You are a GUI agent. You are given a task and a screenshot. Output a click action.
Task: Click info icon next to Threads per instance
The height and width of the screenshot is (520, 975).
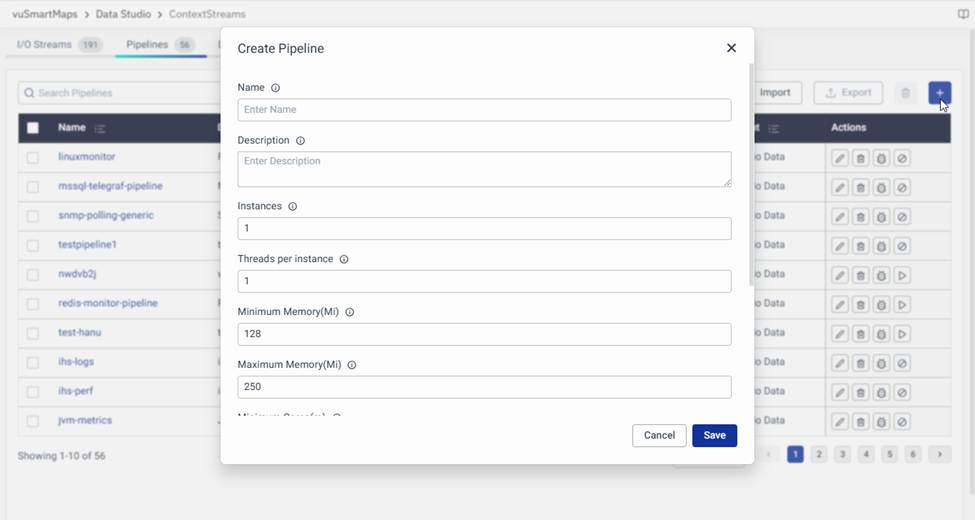pyautogui.click(x=344, y=259)
